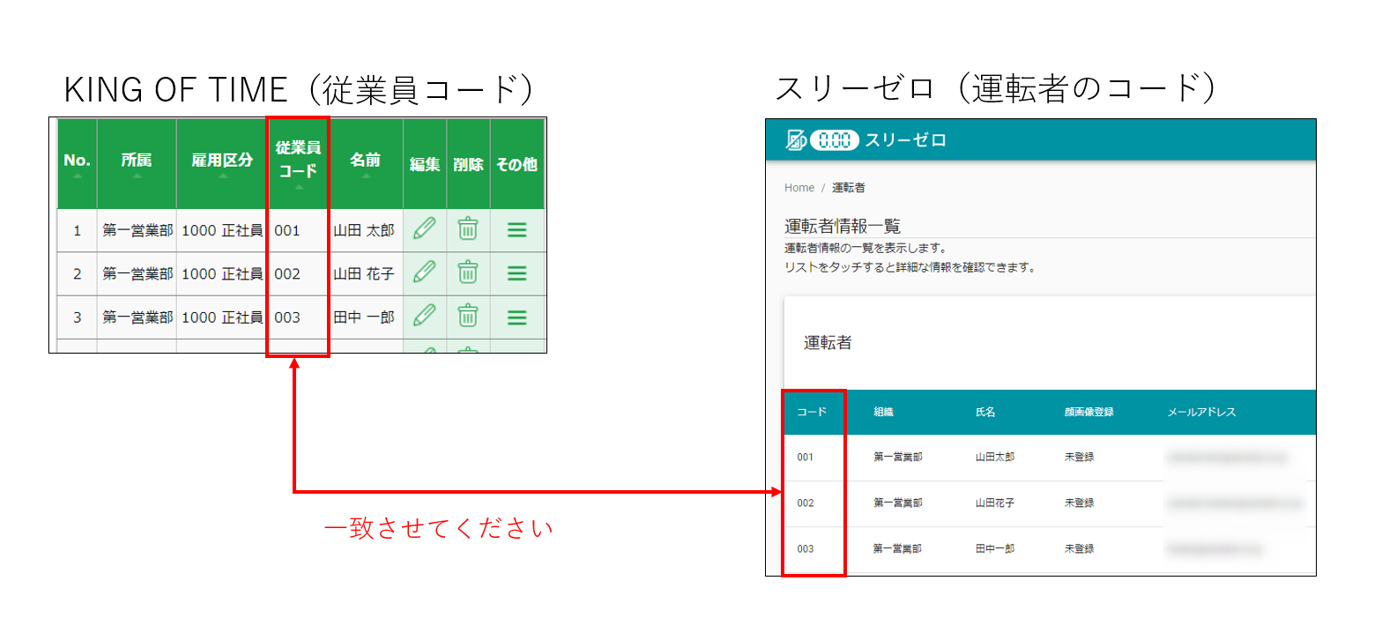Click 氏名 column header

(x=986, y=411)
